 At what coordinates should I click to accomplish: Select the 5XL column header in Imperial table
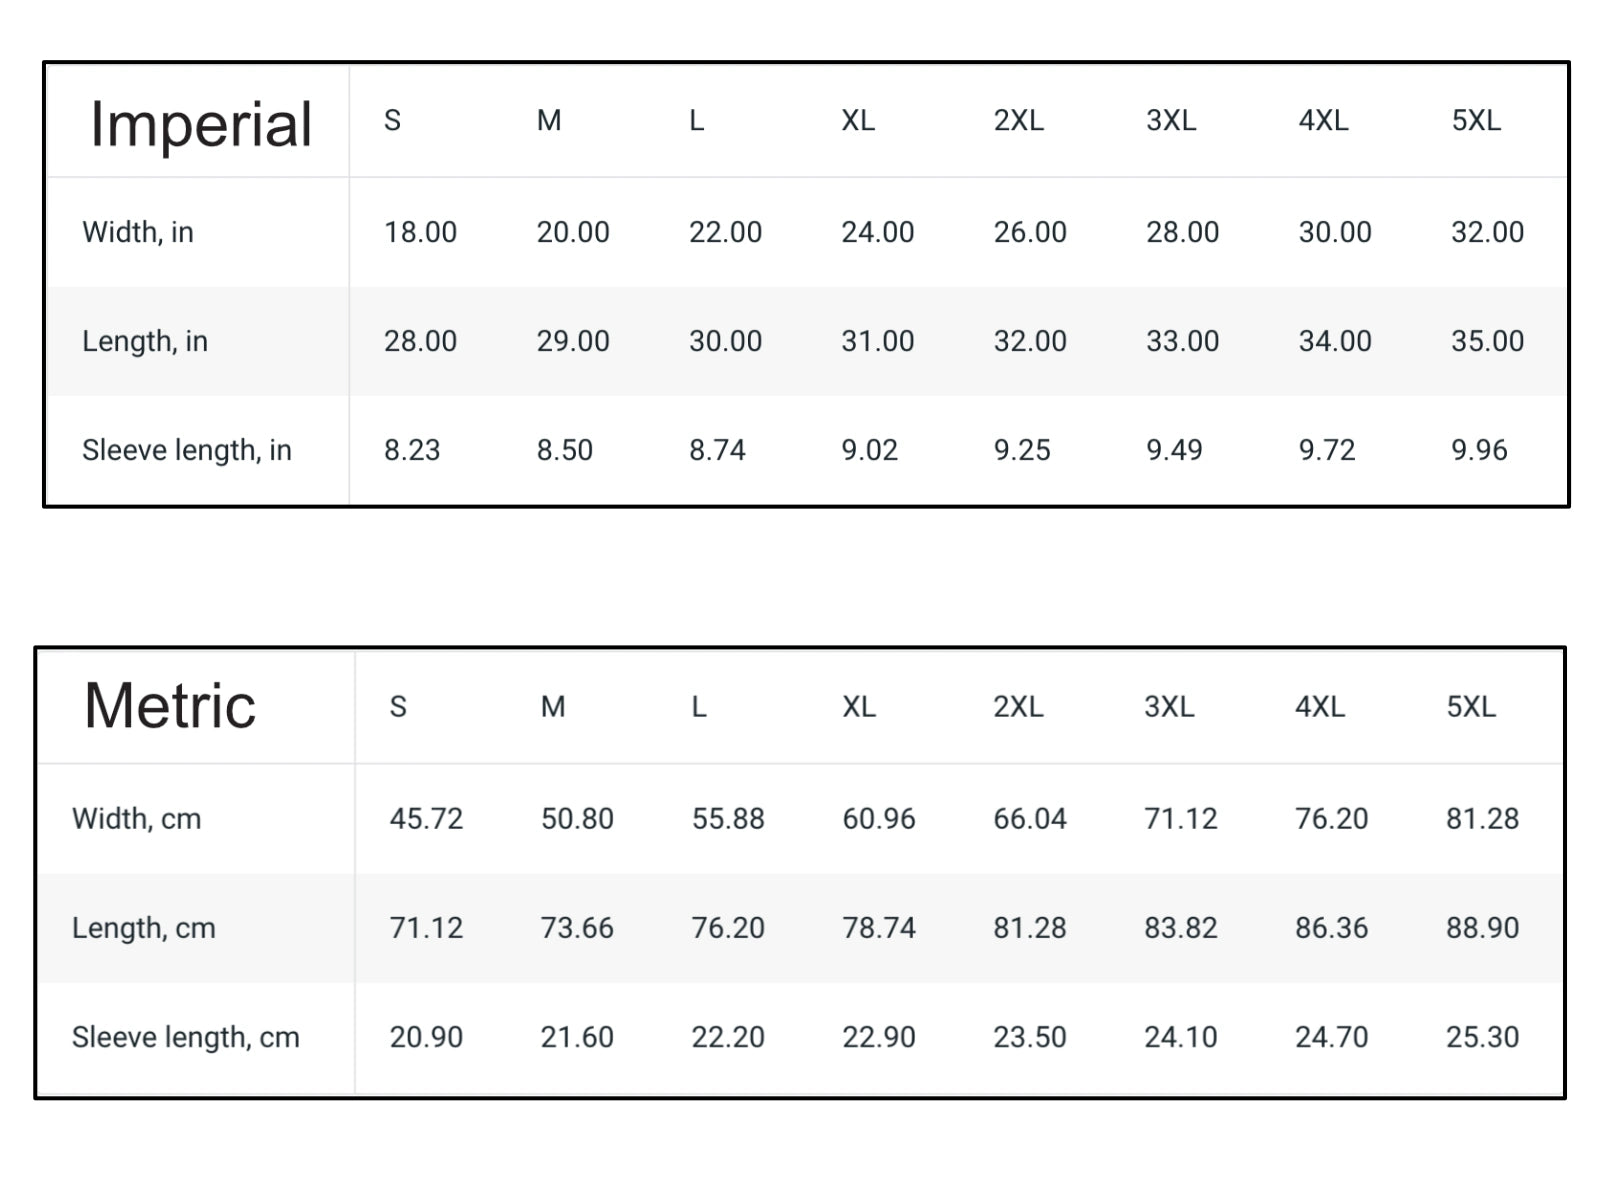1475,121
